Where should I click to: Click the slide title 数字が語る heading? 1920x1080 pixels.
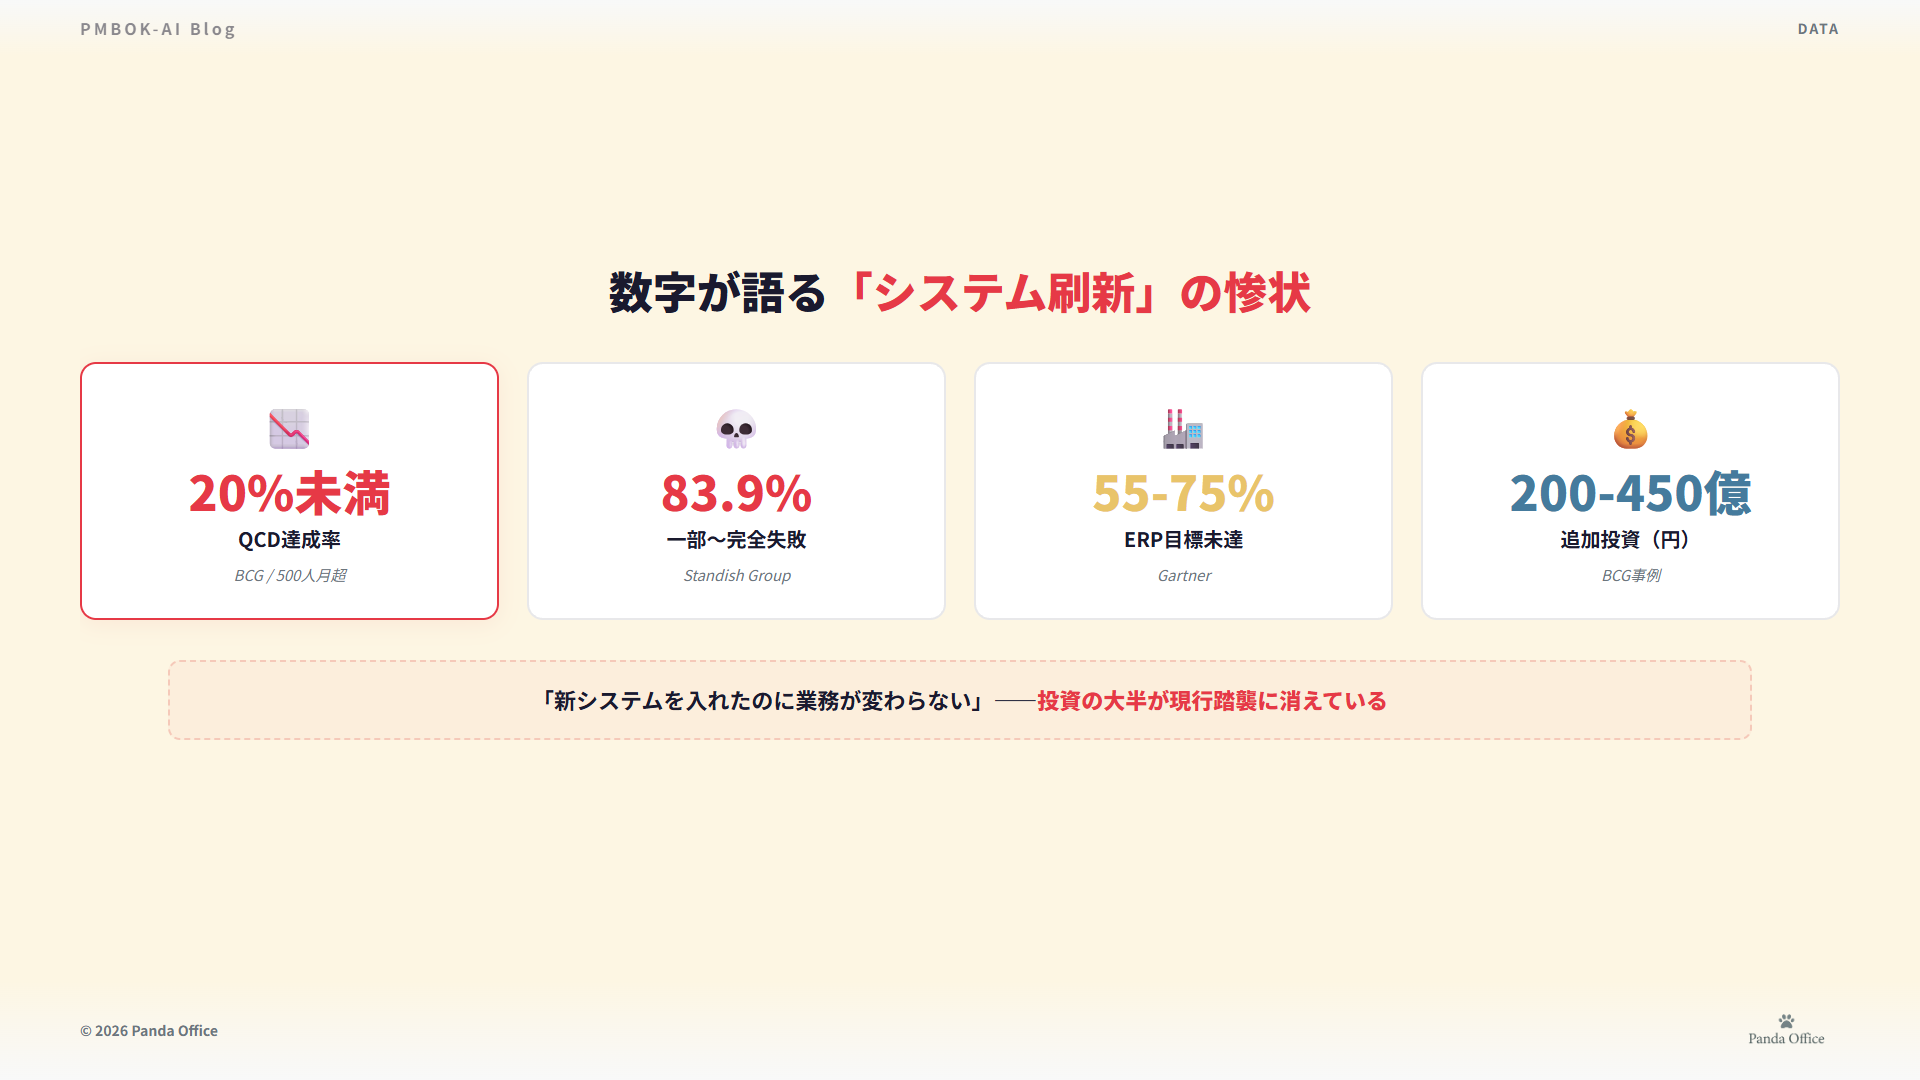pos(717,293)
